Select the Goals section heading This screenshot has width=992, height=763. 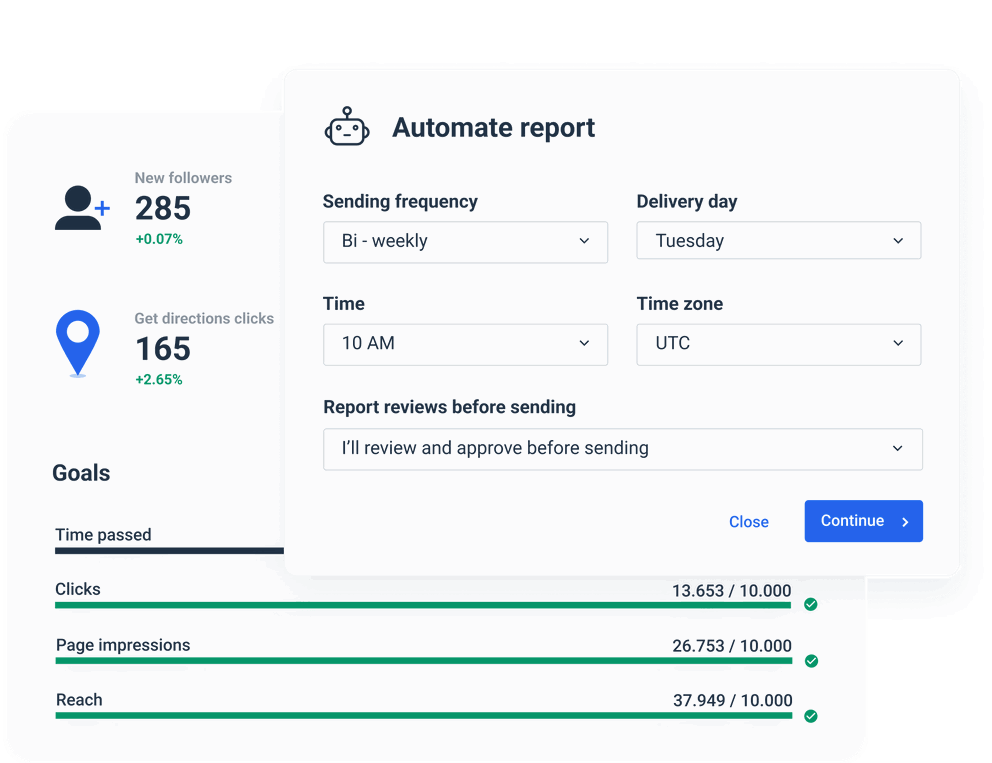click(x=81, y=473)
